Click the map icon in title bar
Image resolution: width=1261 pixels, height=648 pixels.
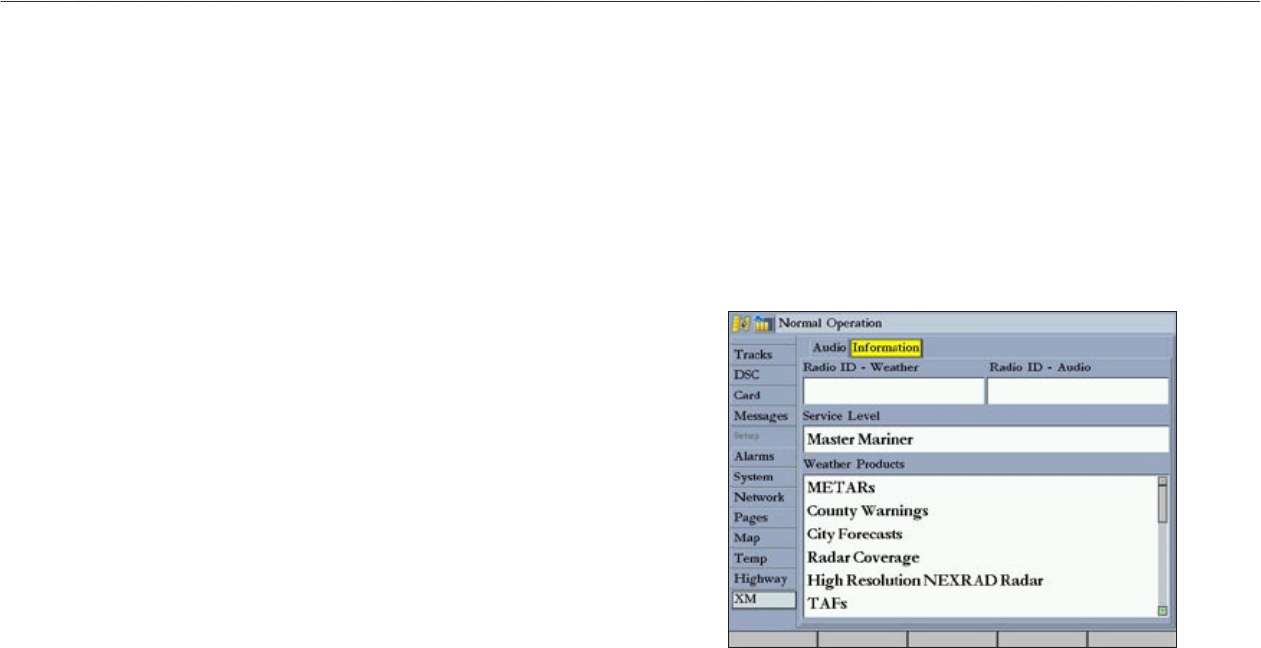[742, 323]
